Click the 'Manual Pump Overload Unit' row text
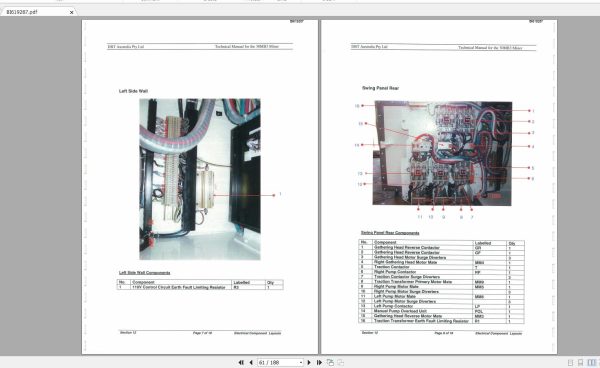This screenshot has width=600, height=368. (400, 311)
